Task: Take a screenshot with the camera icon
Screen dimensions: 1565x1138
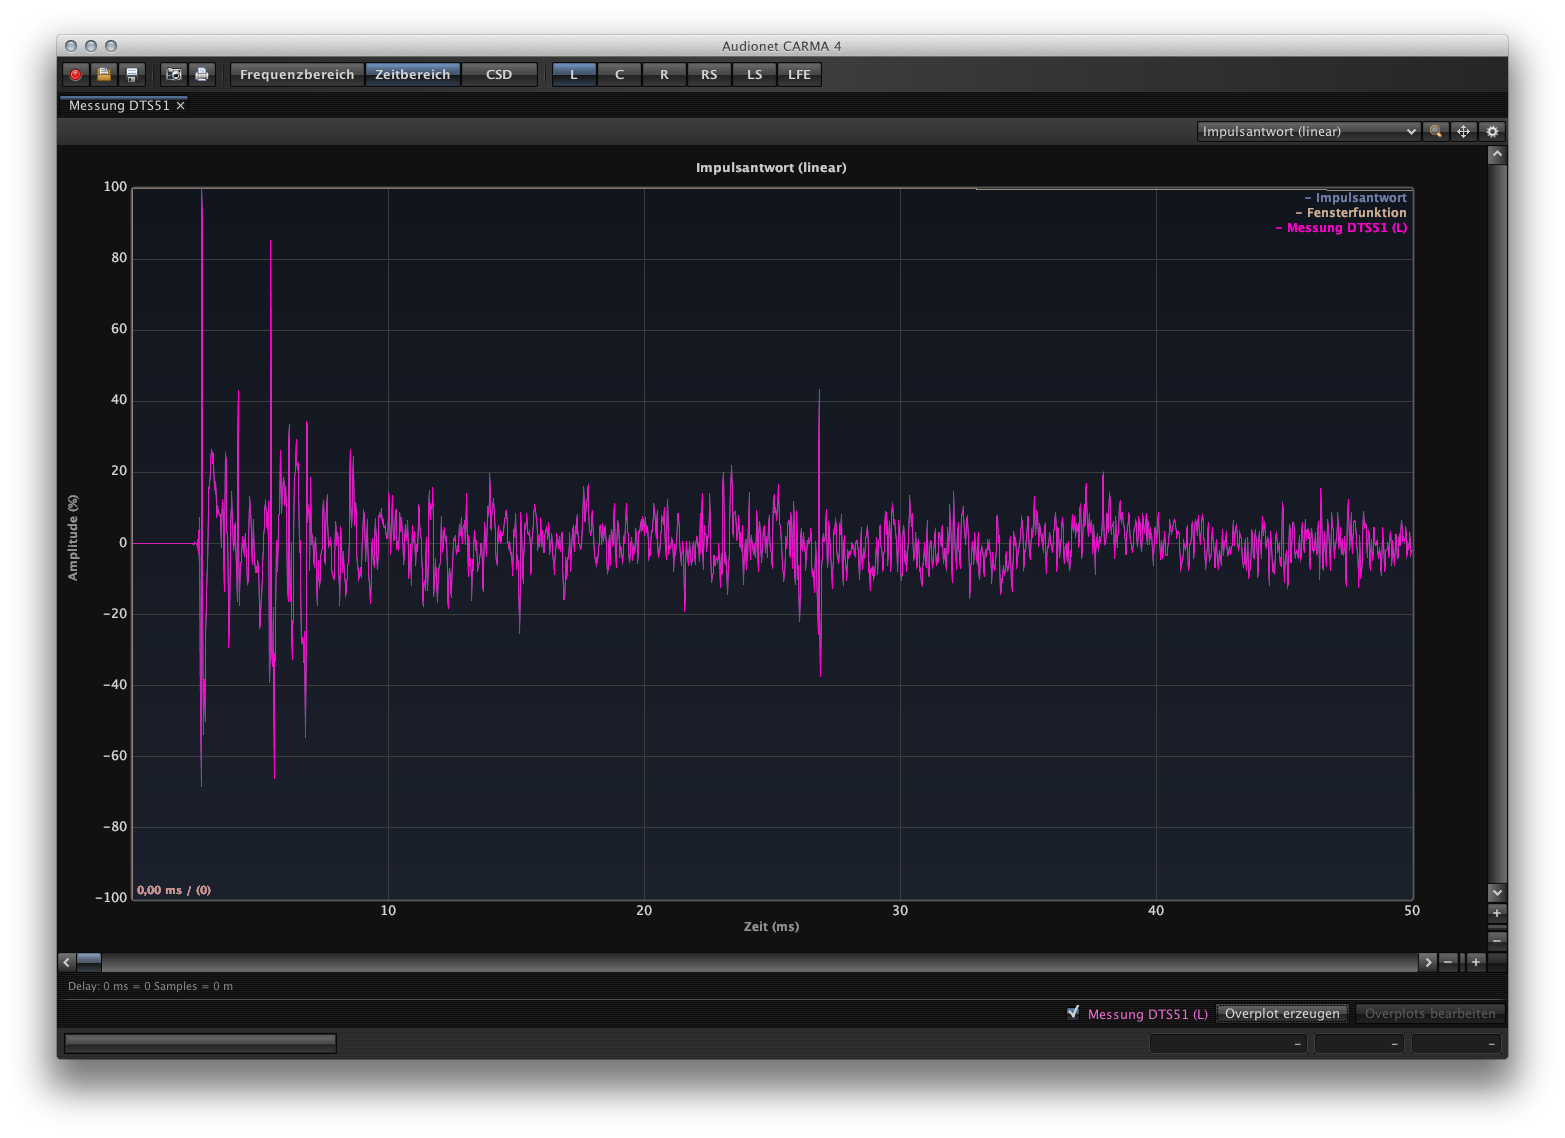Action: click(174, 75)
